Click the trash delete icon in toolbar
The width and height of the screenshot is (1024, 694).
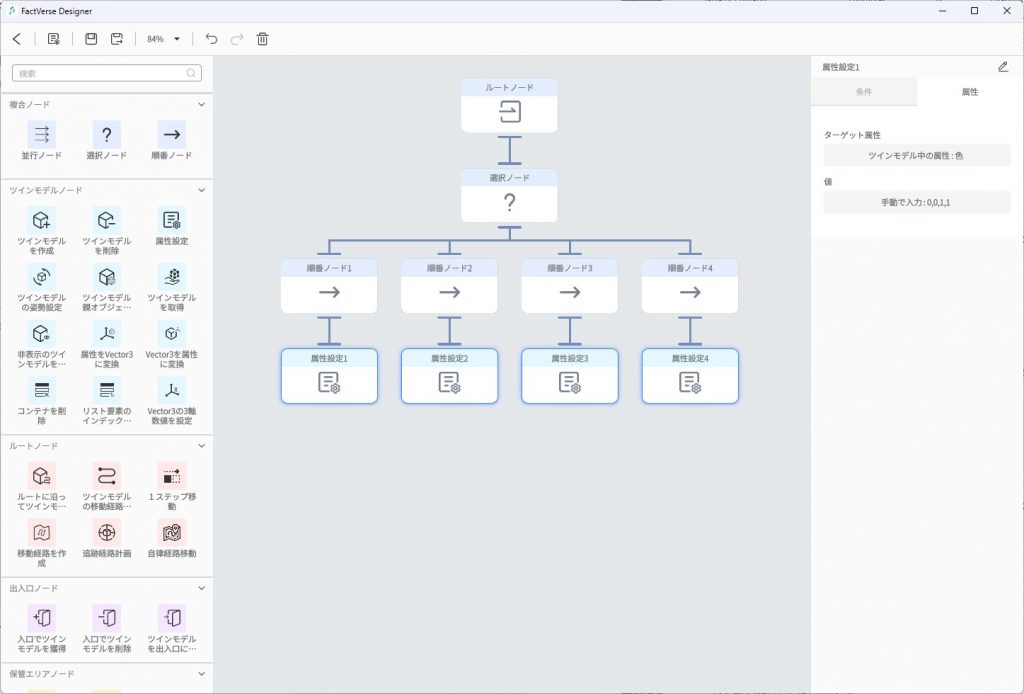click(x=263, y=39)
